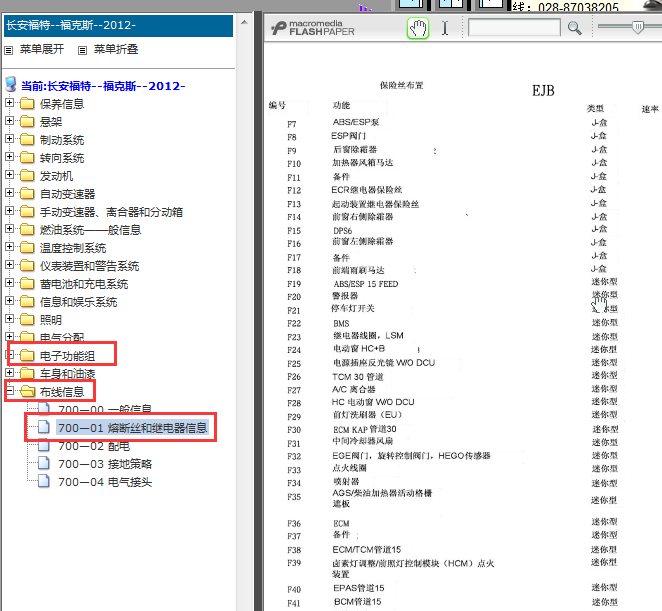Click the Macromedia FlashPaper logo
Viewport: 662px width, 611px height.
[313, 28]
